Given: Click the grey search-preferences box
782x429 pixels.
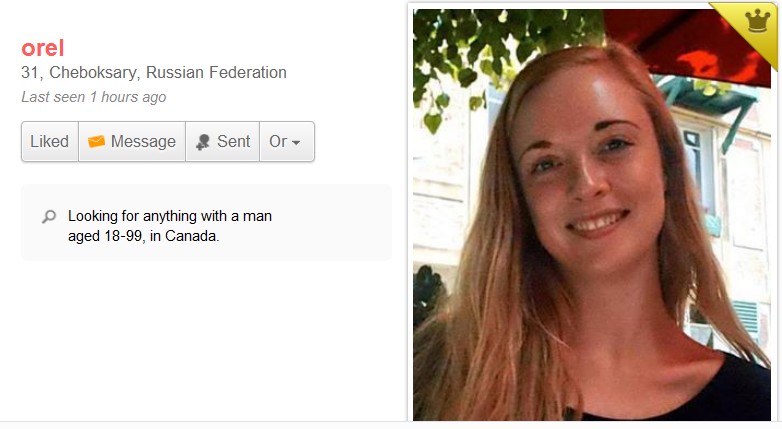Looking at the screenshot, I should point(206,222).
